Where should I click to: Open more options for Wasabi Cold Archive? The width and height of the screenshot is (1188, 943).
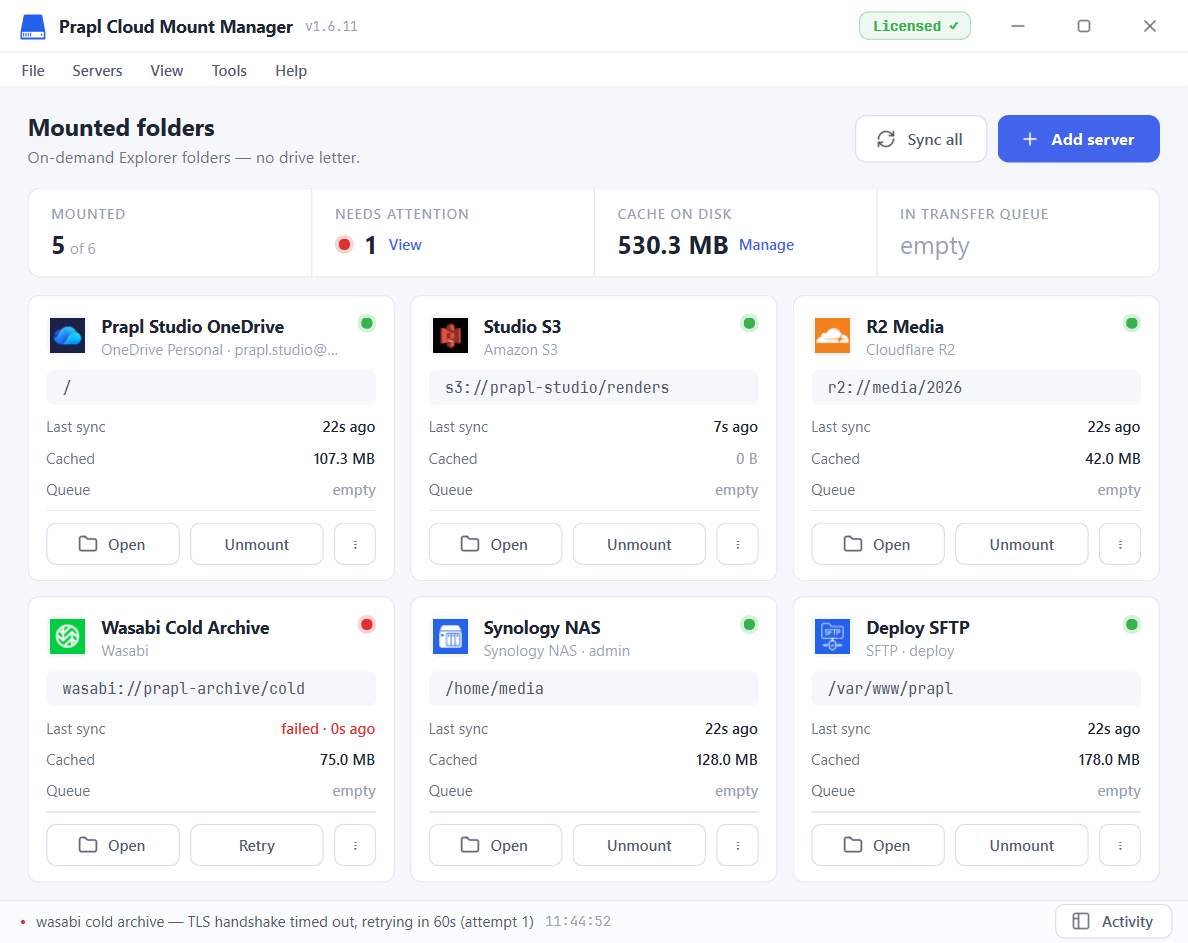(x=355, y=845)
